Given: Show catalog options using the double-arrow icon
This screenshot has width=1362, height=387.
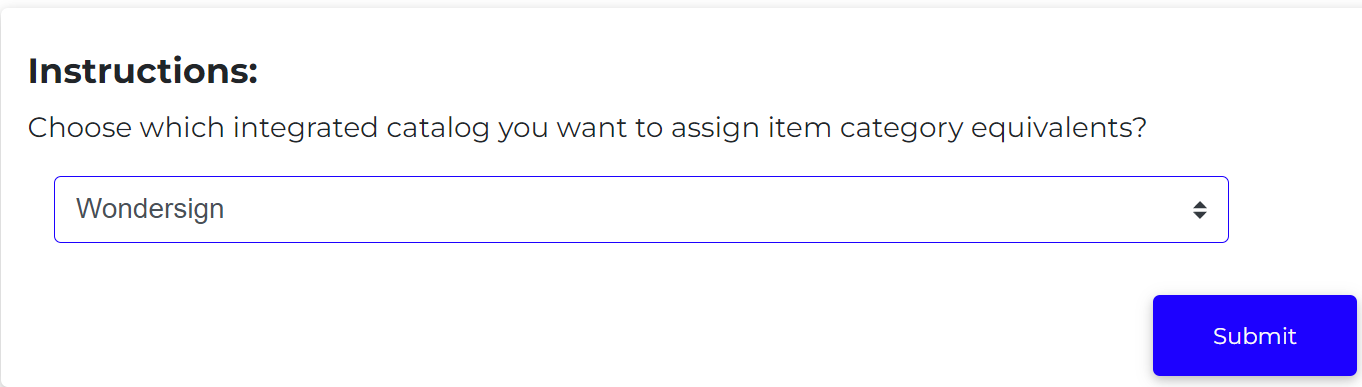Looking at the screenshot, I should (x=1199, y=210).
